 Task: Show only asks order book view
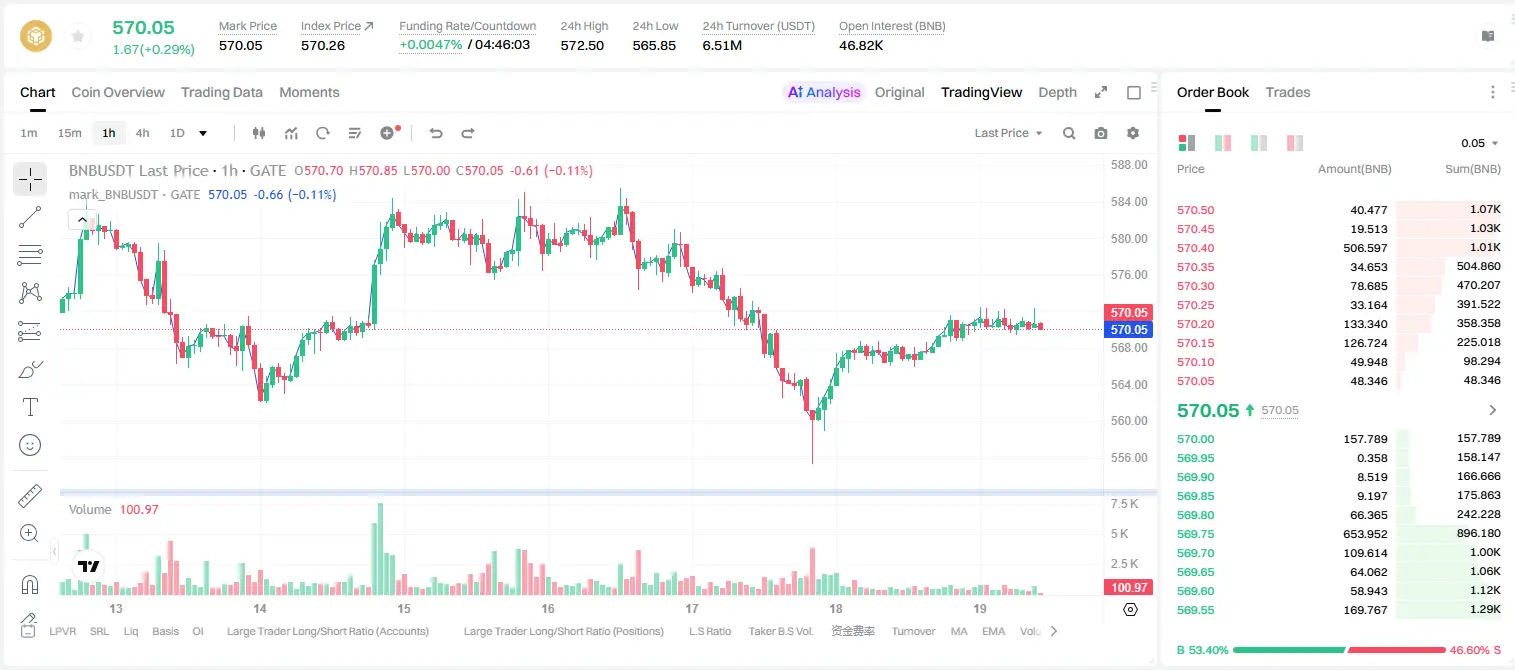coord(1295,143)
